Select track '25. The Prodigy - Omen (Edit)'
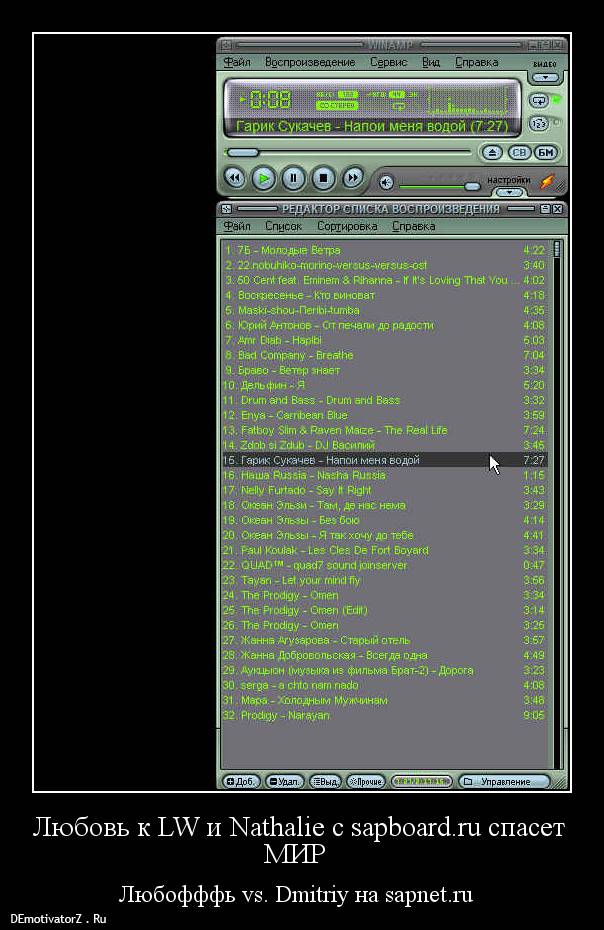The height and width of the screenshot is (930, 604). [x=384, y=610]
